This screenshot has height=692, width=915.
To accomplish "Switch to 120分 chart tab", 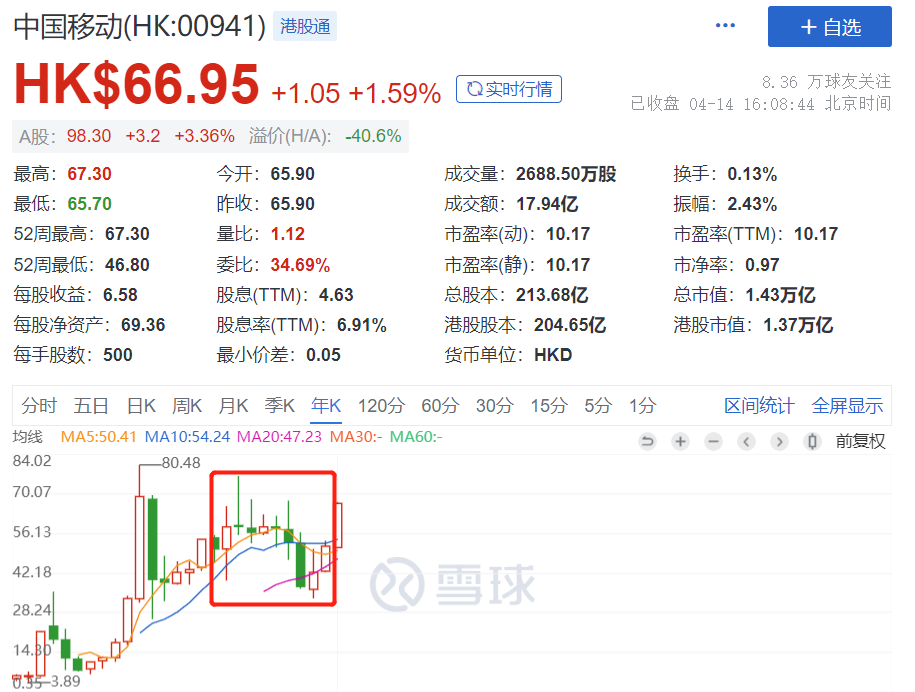I will (x=381, y=406).
